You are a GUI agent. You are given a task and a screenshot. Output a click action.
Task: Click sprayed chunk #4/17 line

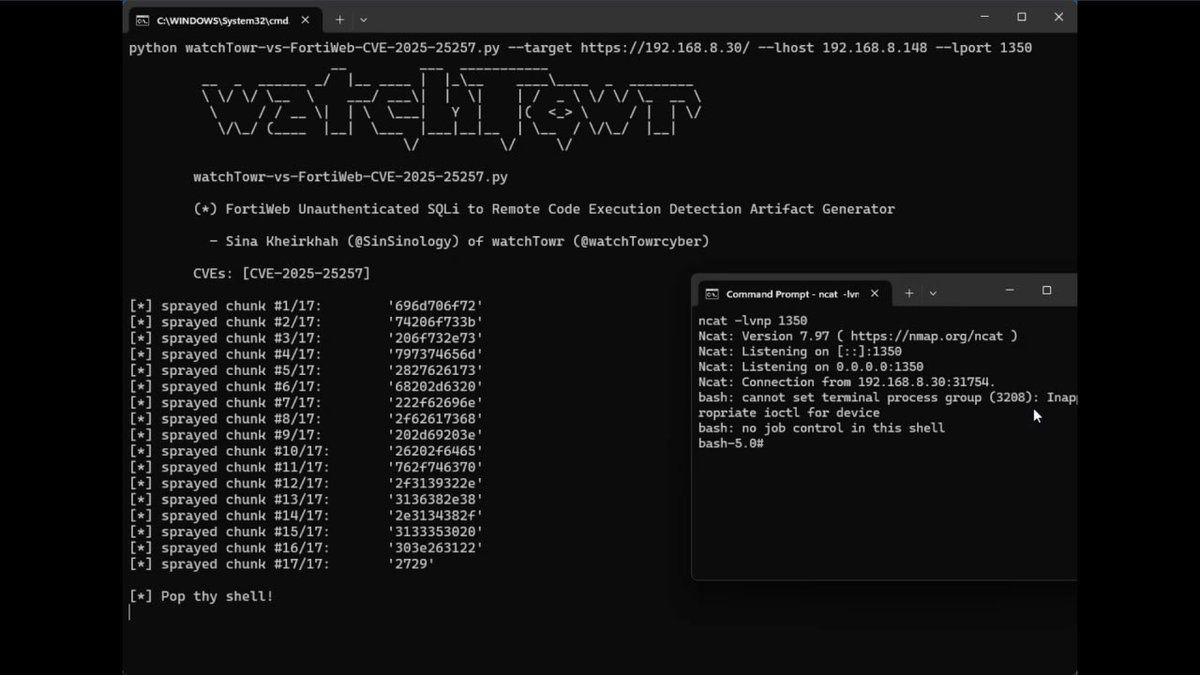pyautogui.click(x=306, y=354)
